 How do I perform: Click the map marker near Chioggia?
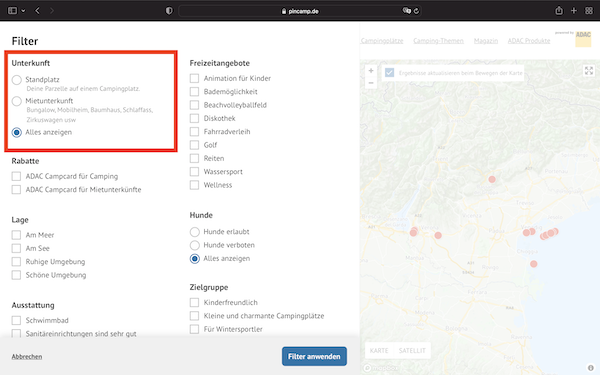coord(533,264)
